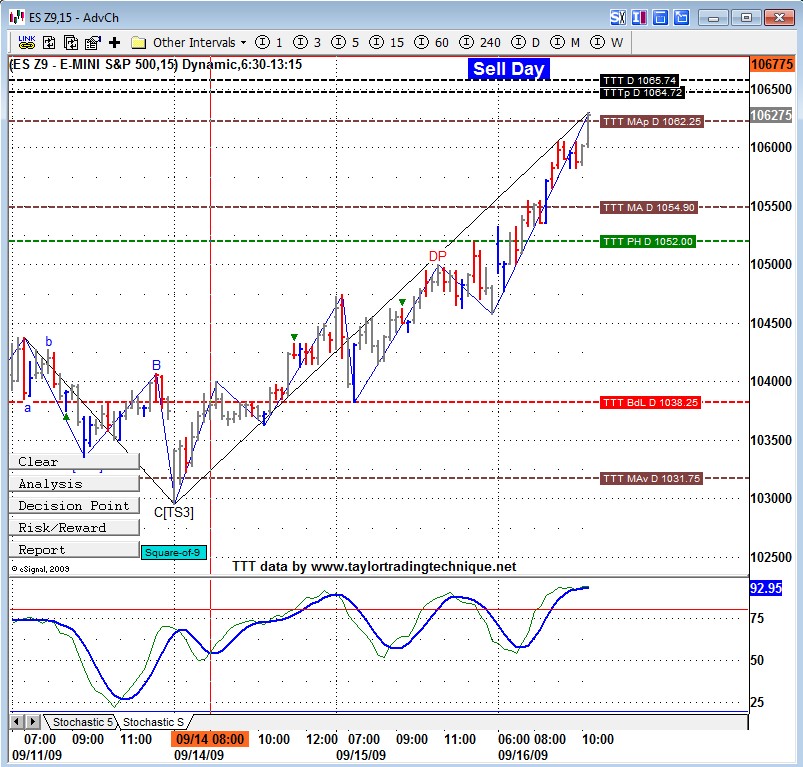803x767 pixels.
Task: Click the TTT MA D 1054.90 label
Action: (x=649, y=207)
